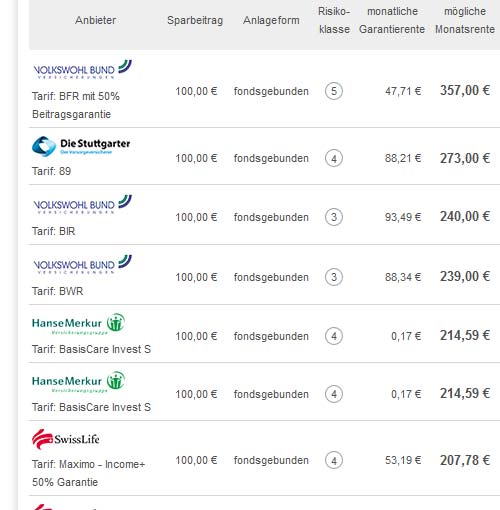Click risk class 3 icon for Tarif BIR
The image size is (500, 510).
[x=334, y=217]
